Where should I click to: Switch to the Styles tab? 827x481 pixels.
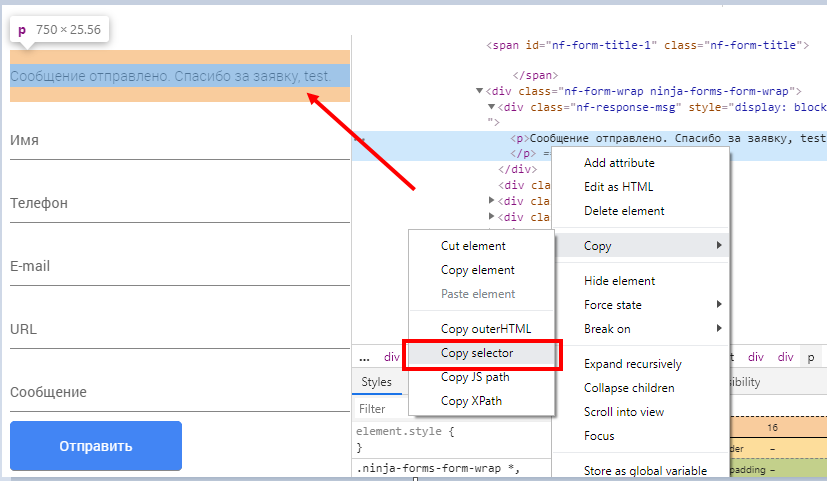pos(377,382)
